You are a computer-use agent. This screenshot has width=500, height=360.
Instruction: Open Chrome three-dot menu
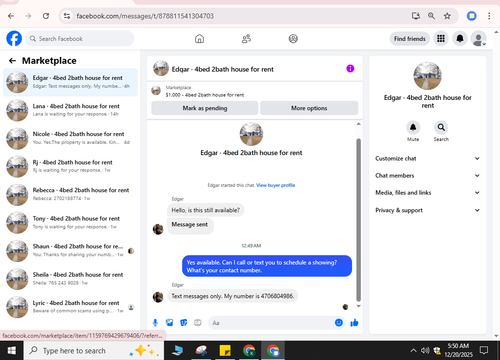click(489, 16)
